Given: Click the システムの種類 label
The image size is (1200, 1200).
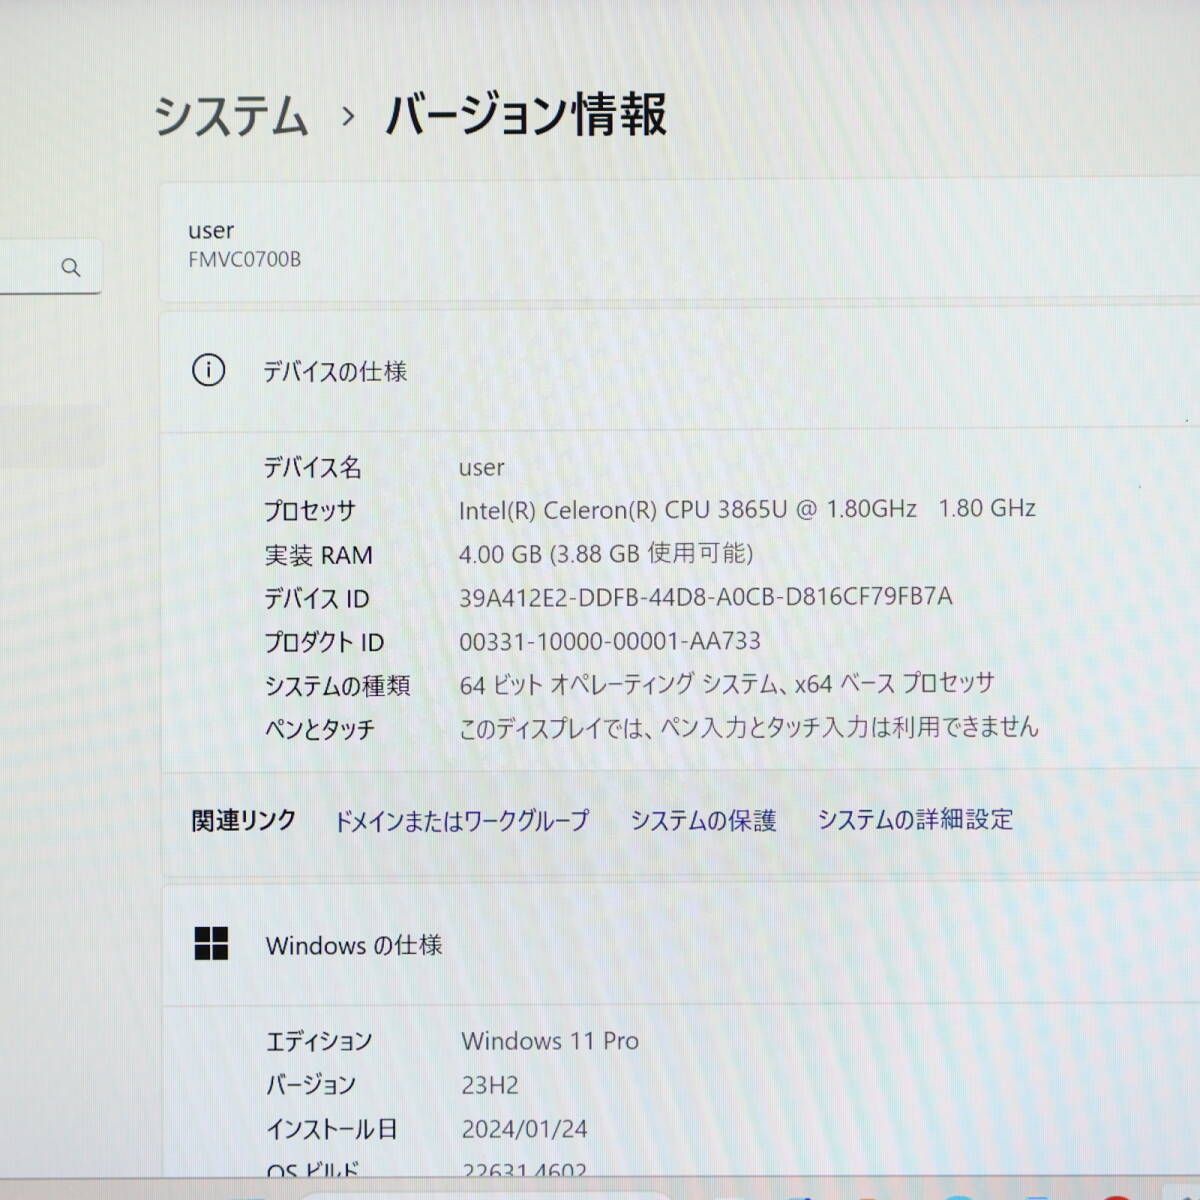Looking at the screenshot, I should (x=337, y=686).
